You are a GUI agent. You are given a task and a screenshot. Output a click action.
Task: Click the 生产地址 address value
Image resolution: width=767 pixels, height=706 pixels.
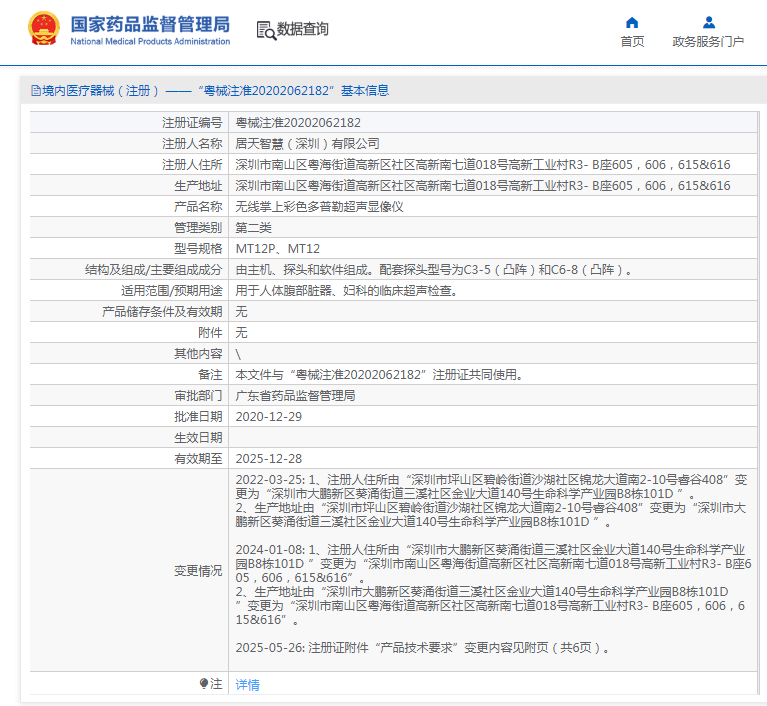click(x=483, y=185)
